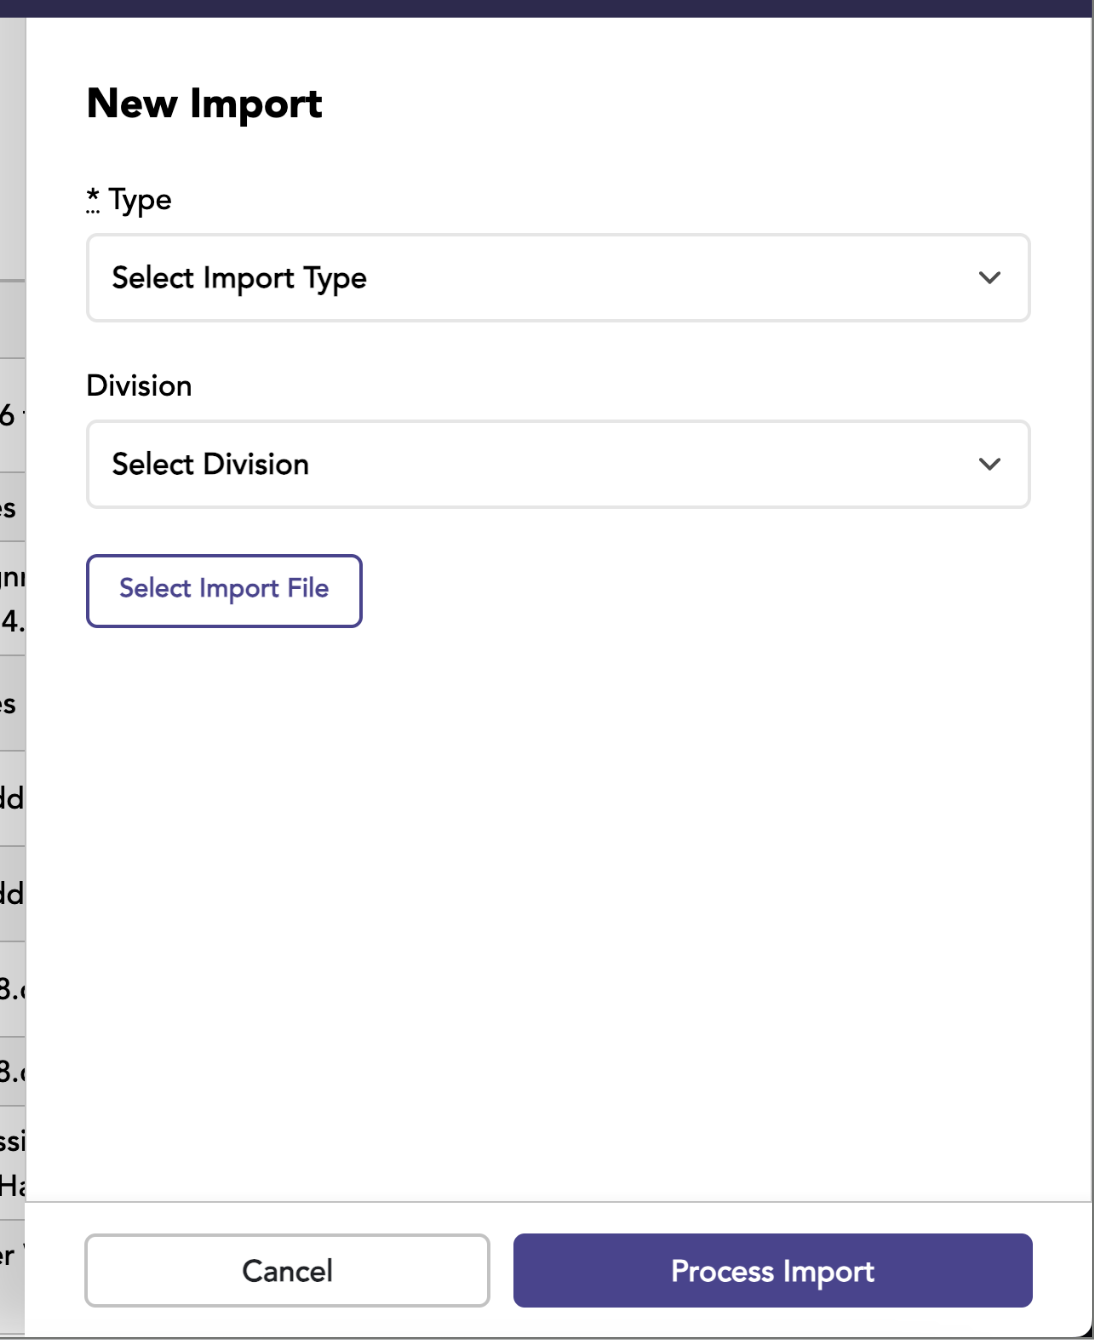Click the Division field label
Screen dimensions: 1094x1340
pos(139,386)
